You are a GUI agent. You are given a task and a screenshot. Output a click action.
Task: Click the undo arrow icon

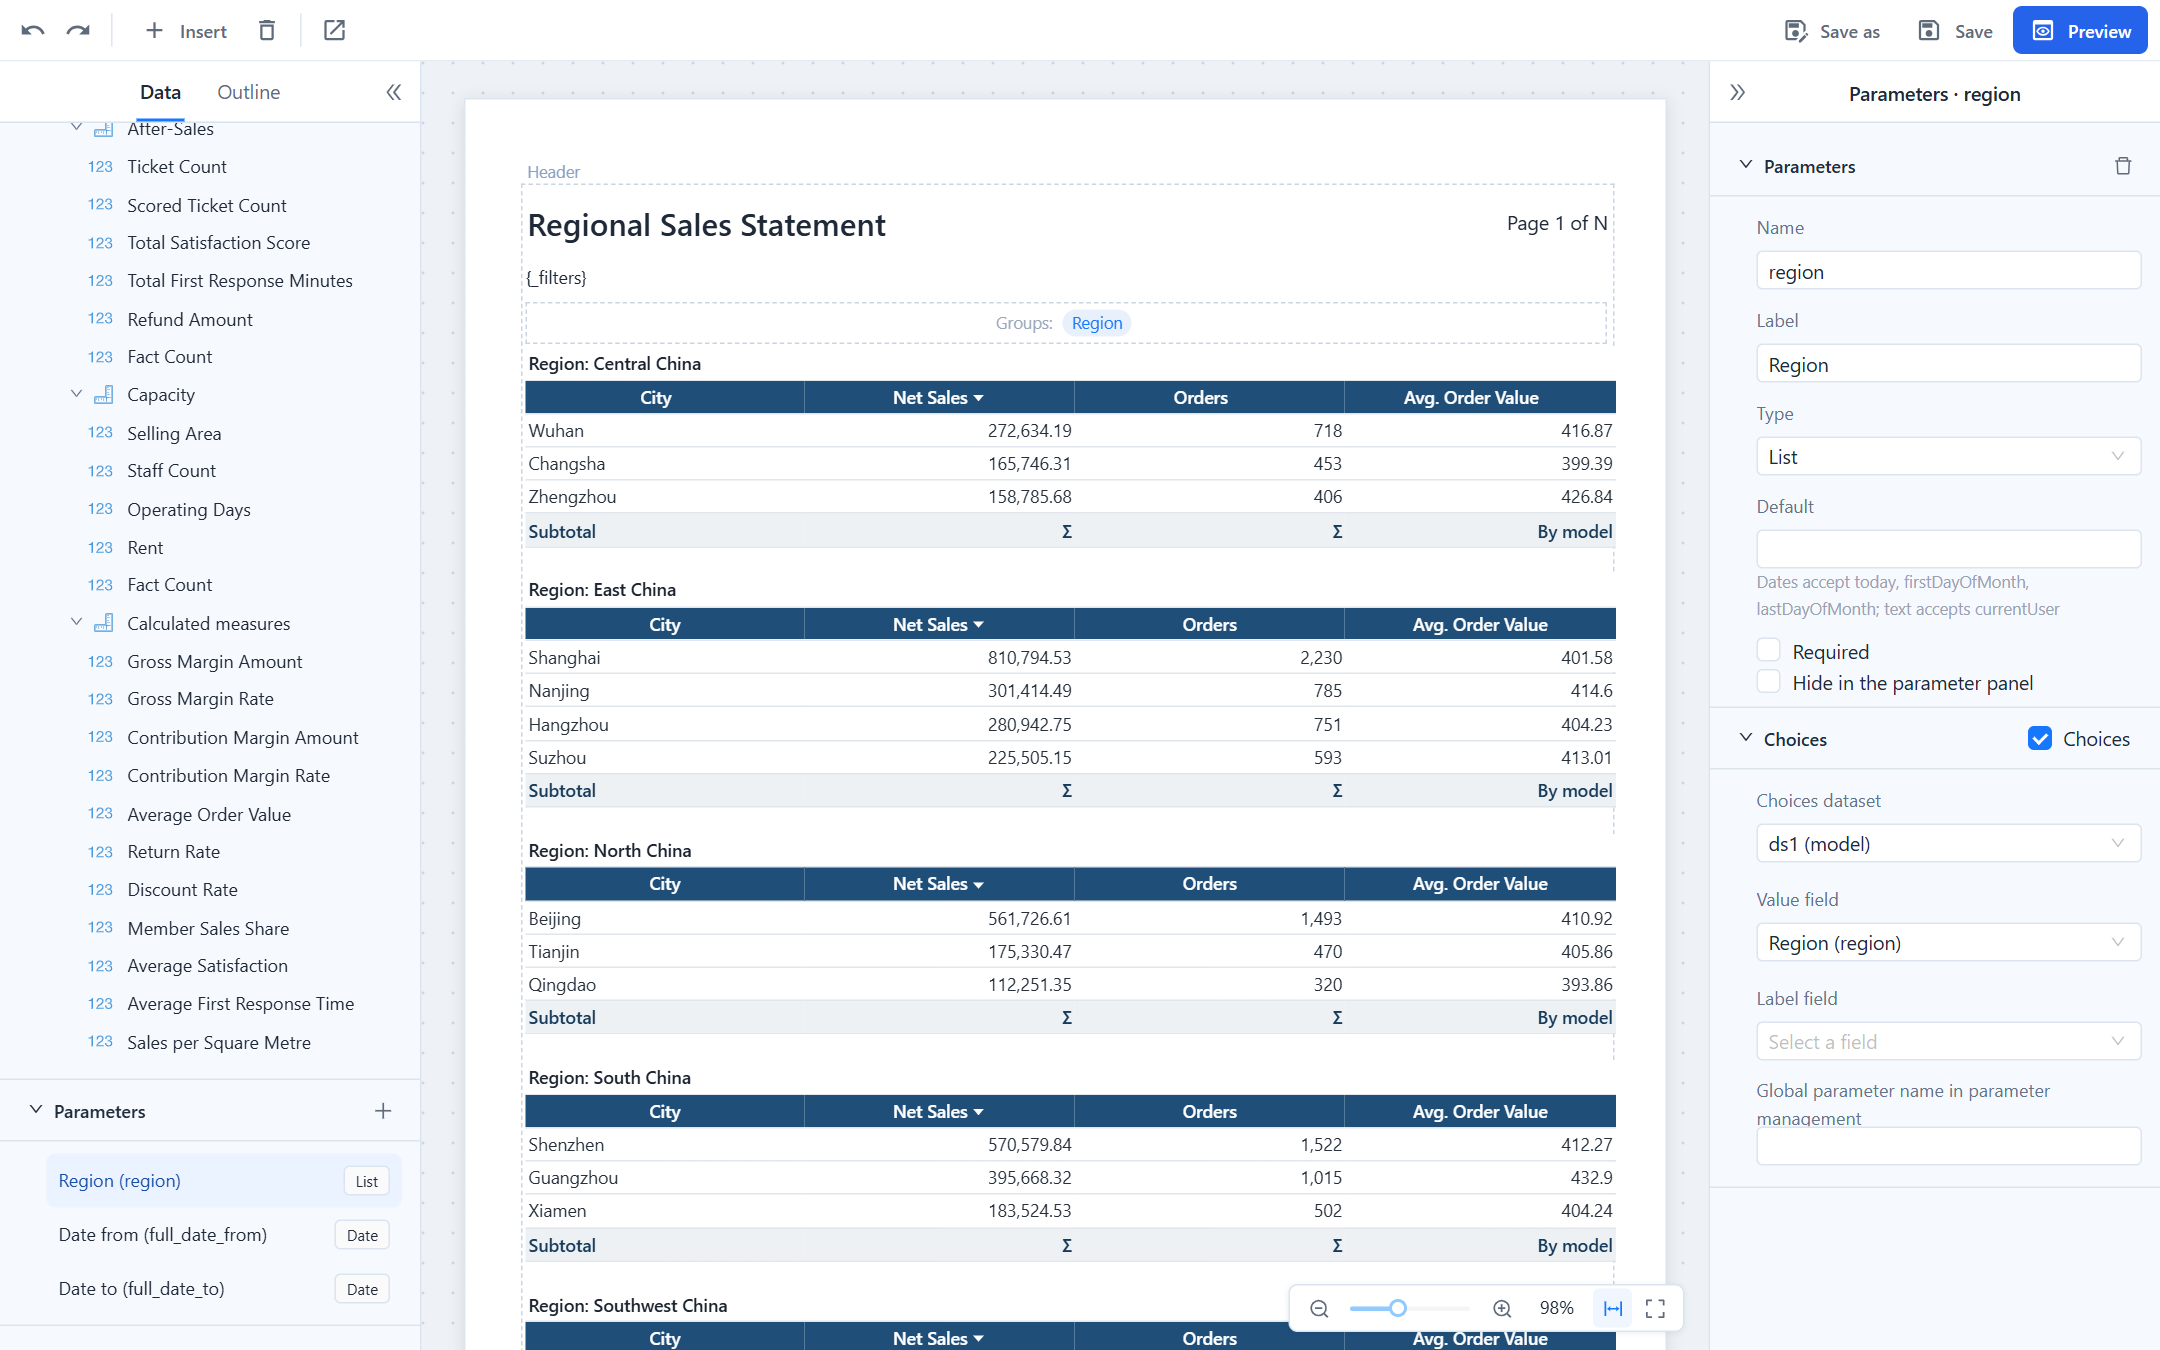pos(33,31)
